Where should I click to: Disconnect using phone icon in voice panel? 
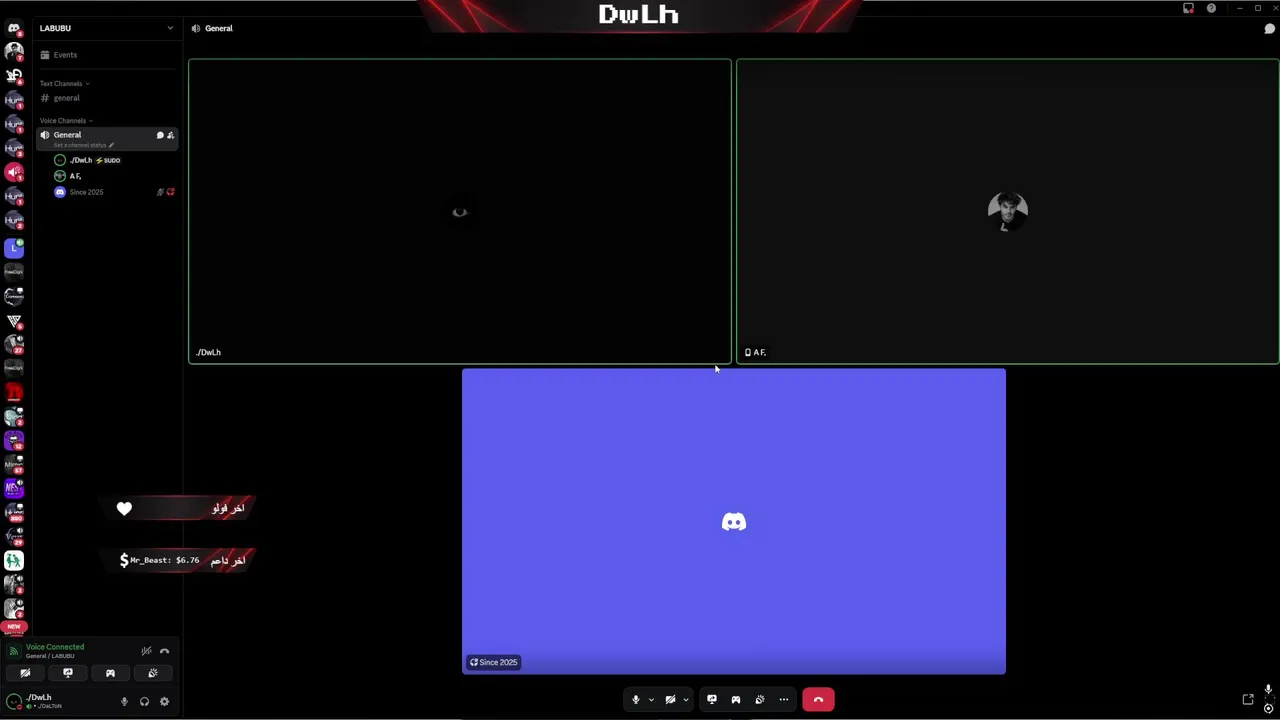(x=165, y=651)
